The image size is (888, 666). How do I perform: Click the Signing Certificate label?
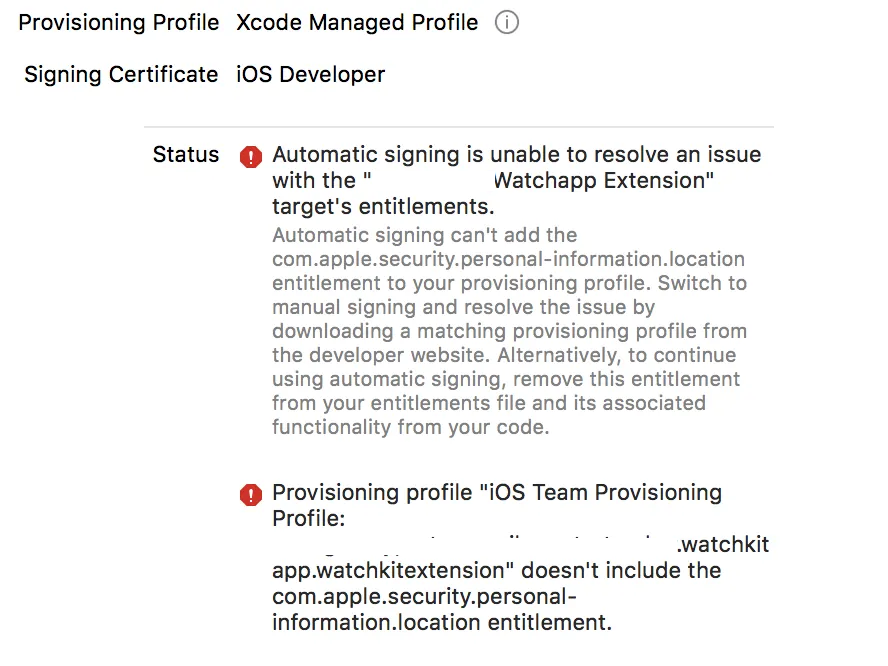click(x=121, y=75)
